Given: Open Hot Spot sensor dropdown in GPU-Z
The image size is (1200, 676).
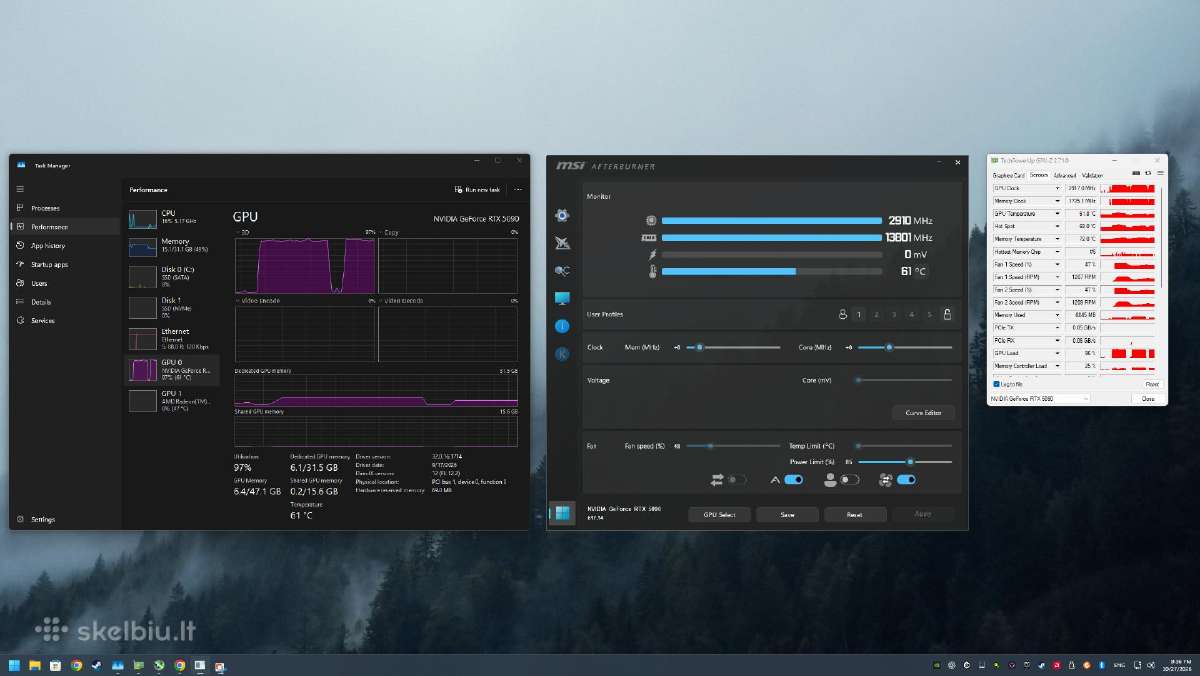Looking at the screenshot, I should pyautogui.click(x=1057, y=226).
